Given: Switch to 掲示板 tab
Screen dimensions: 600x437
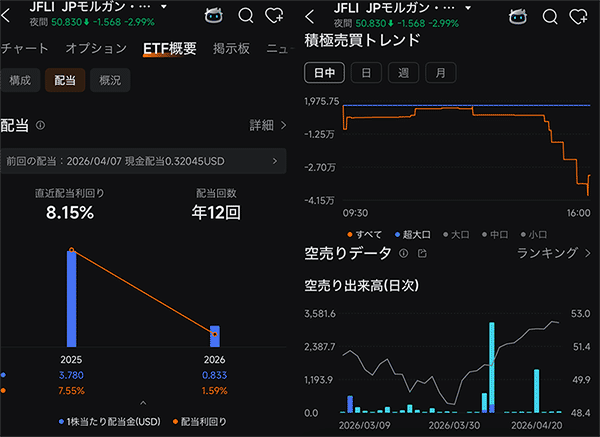Looking at the screenshot, I should click(231, 48).
